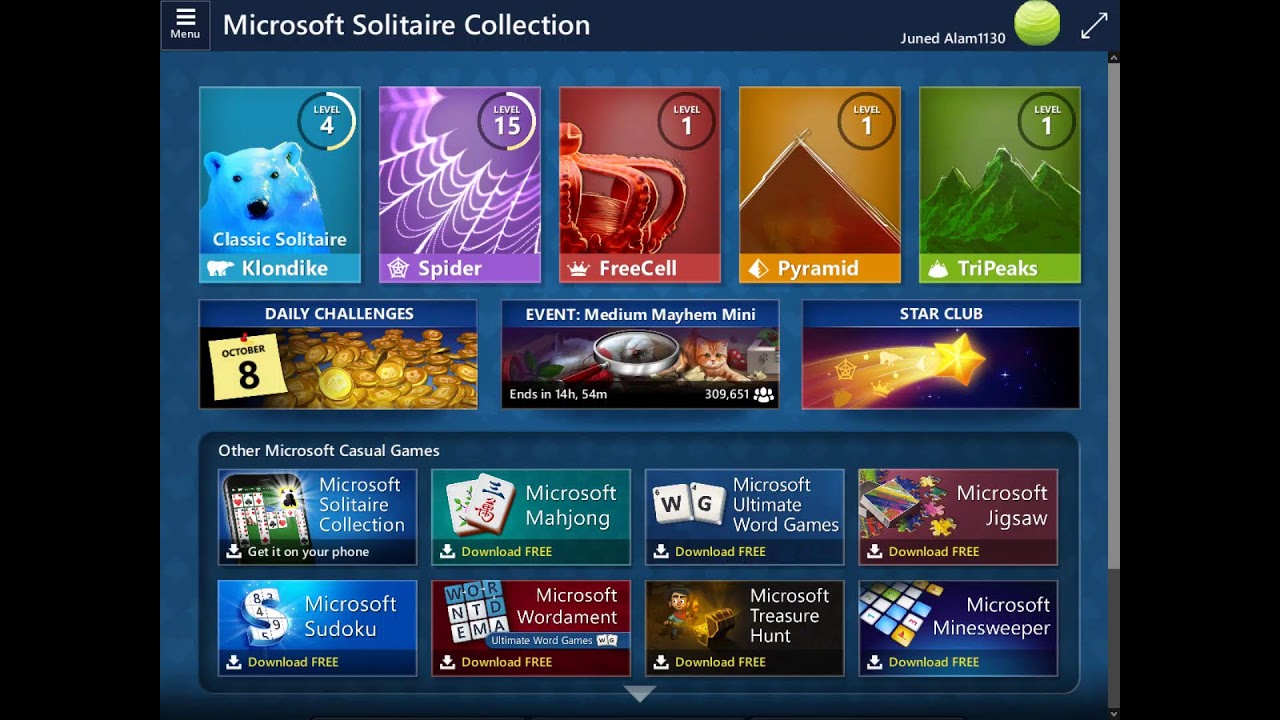Screen dimensions: 1280x720
Task: Open the Microsoft Jigsaw tile
Action: tap(958, 517)
